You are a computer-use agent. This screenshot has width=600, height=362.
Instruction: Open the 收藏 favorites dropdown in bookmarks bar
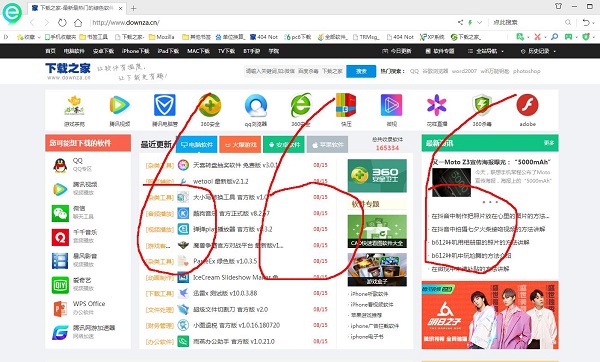(x=29, y=37)
